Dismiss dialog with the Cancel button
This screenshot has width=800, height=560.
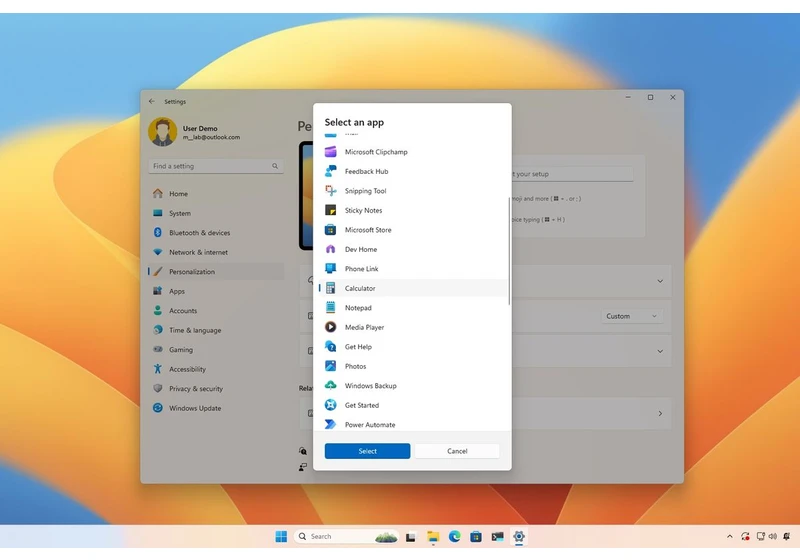[457, 451]
